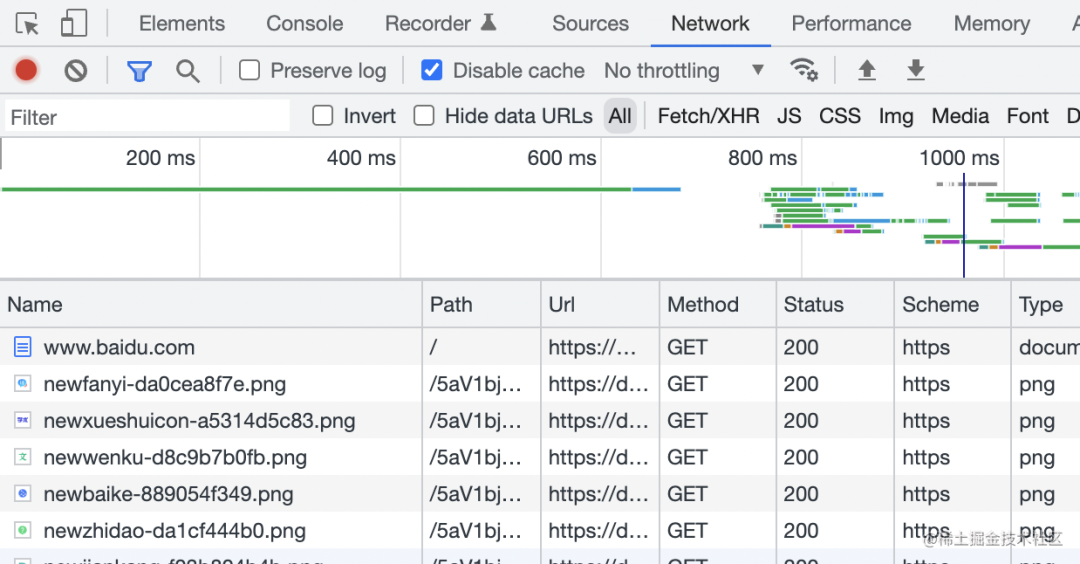
Task: Sort by the Name column header
Action: (211, 304)
